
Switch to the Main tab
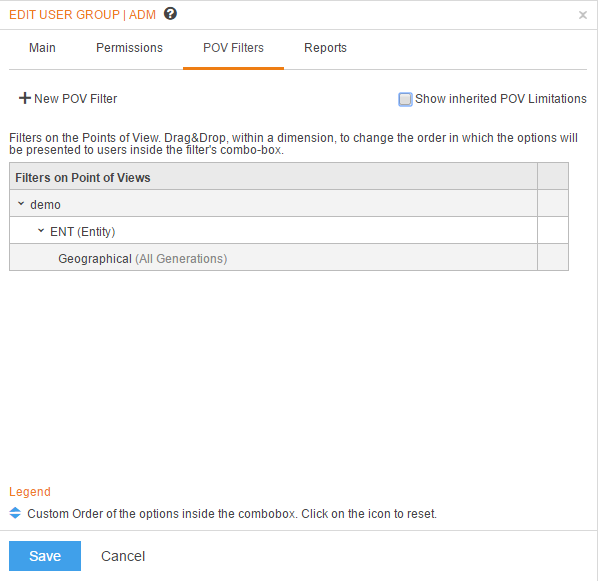coord(42,48)
